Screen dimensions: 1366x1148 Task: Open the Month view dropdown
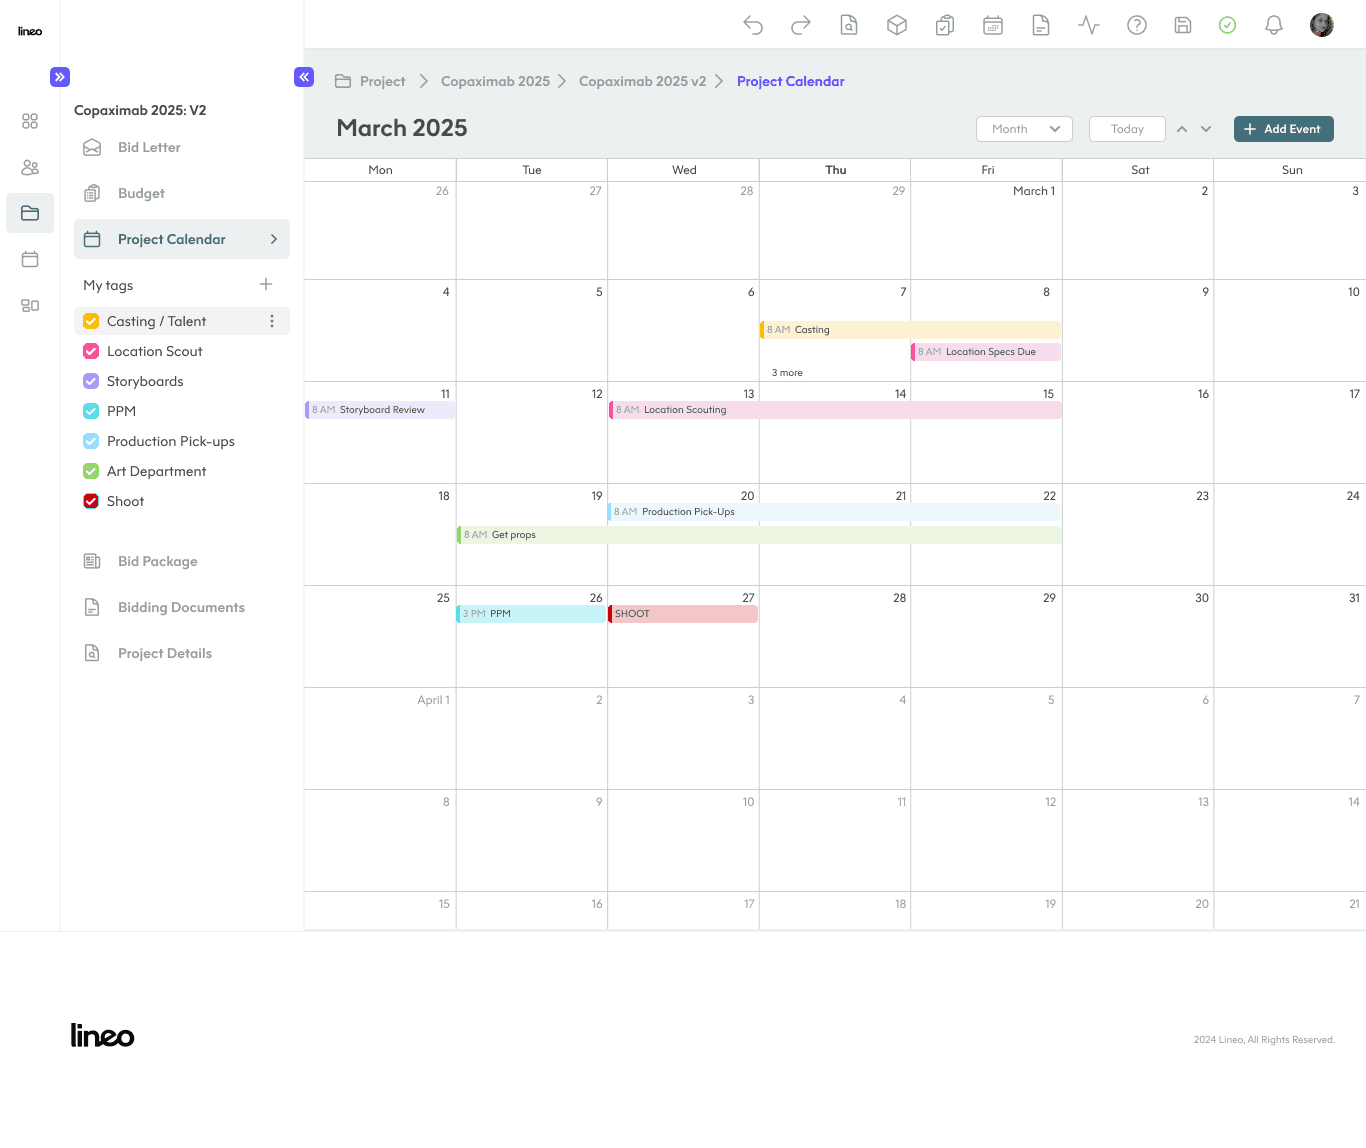tap(1024, 129)
